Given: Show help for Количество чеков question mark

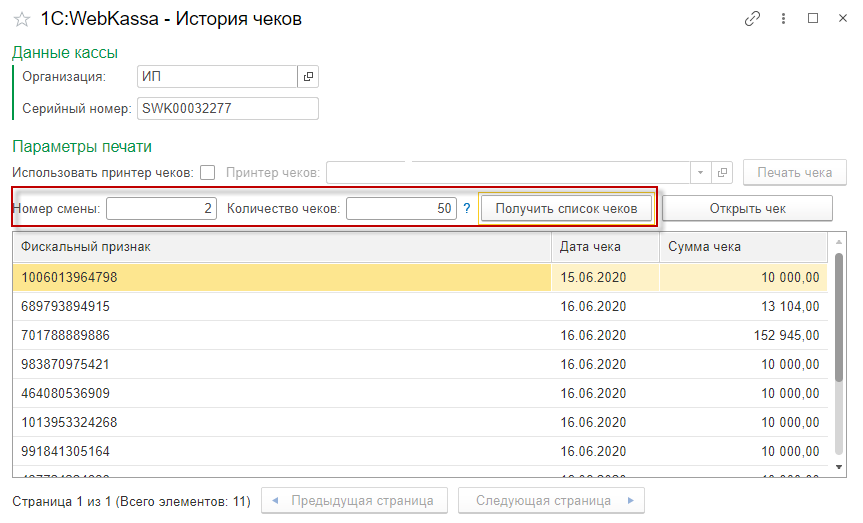Looking at the screenshot, I should tap(467, 209).
